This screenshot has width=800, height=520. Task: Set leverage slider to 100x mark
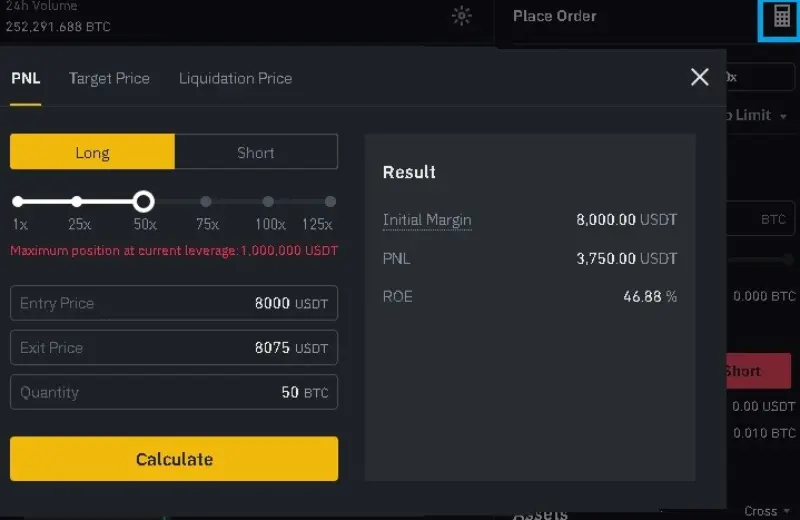(268, 202)
